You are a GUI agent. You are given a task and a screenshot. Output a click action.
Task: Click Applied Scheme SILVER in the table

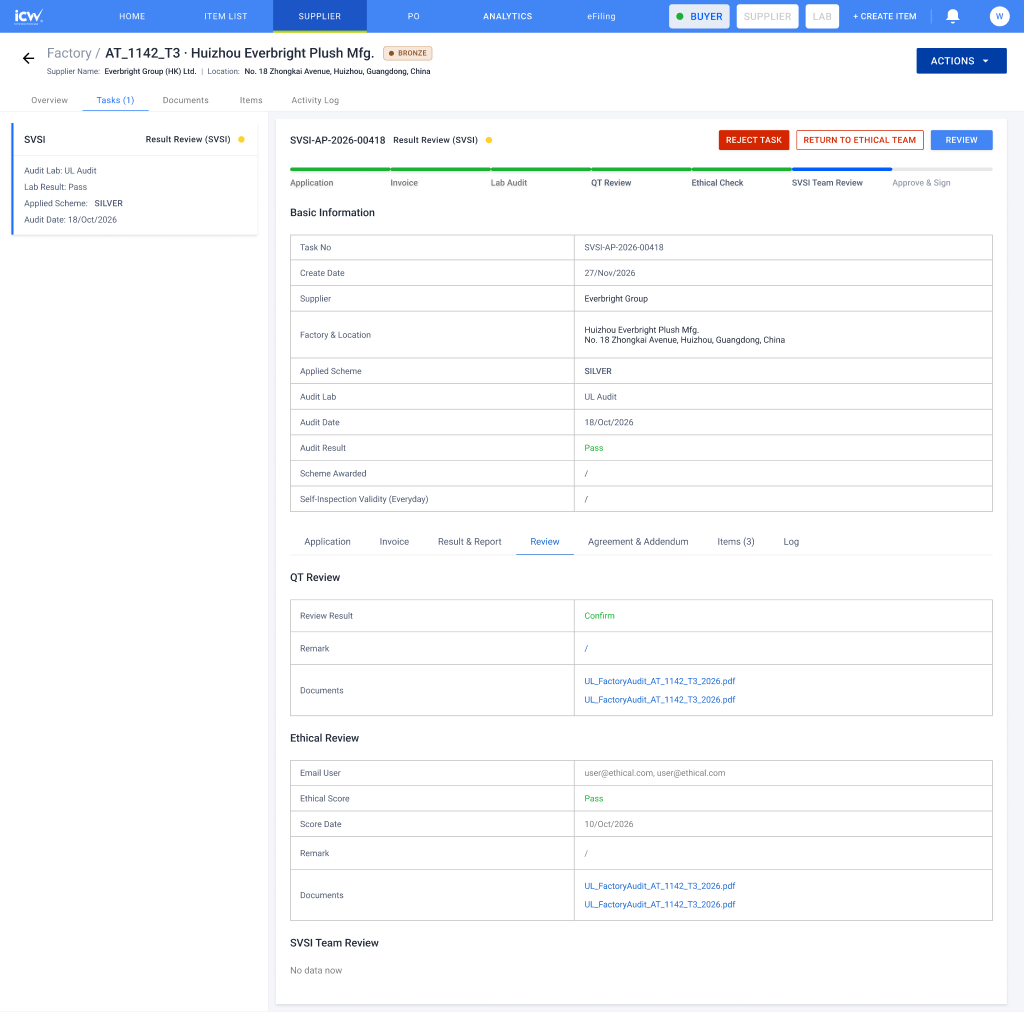(x=598, y=371)
